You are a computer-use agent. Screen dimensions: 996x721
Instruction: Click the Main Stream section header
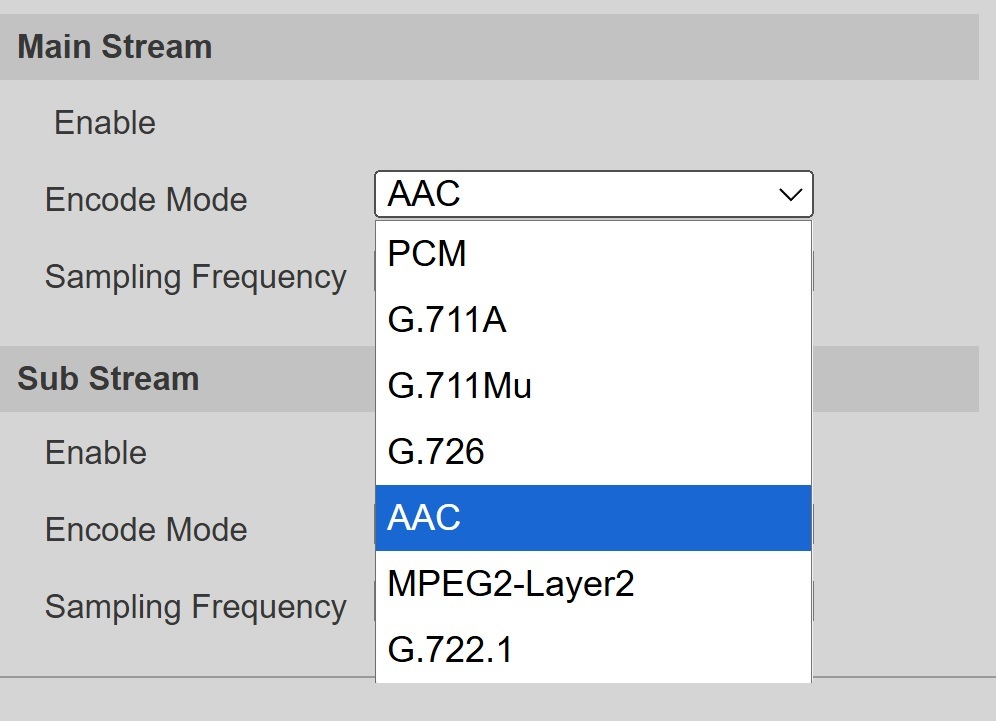click(115, 47)
